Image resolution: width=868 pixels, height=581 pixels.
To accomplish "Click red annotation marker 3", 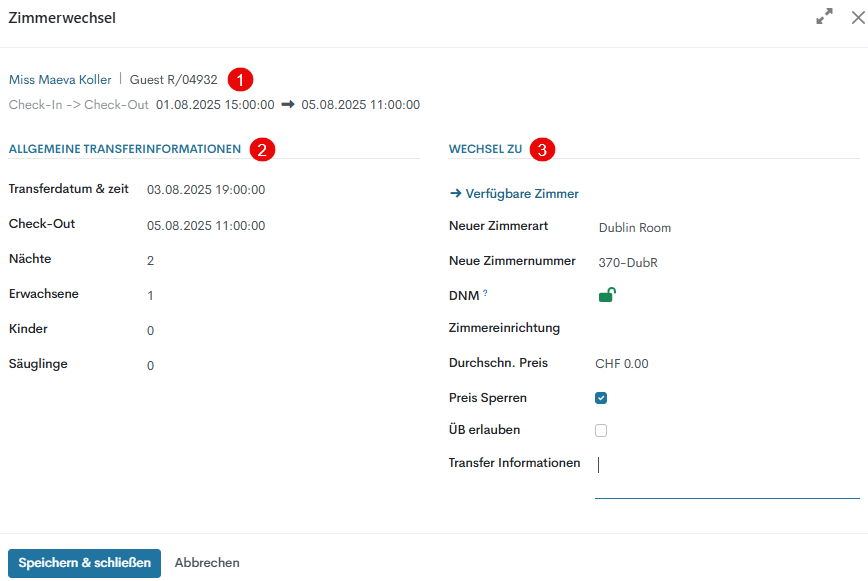I will tap(542, 149).
